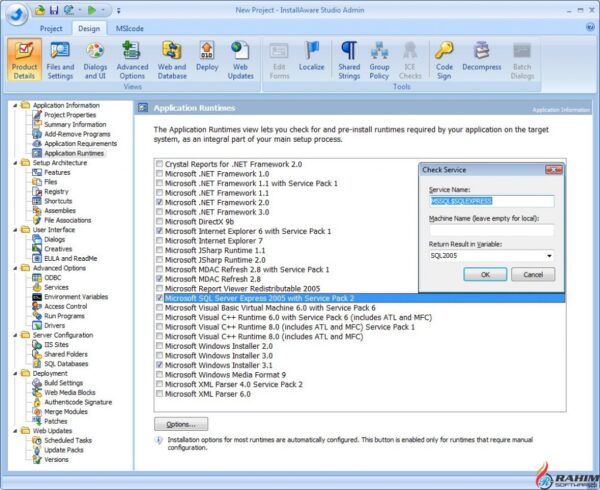The height and width of the screenshot is (490, 600).
Task: Collapse the Advanced Options tree node
Action: (15, 268)
